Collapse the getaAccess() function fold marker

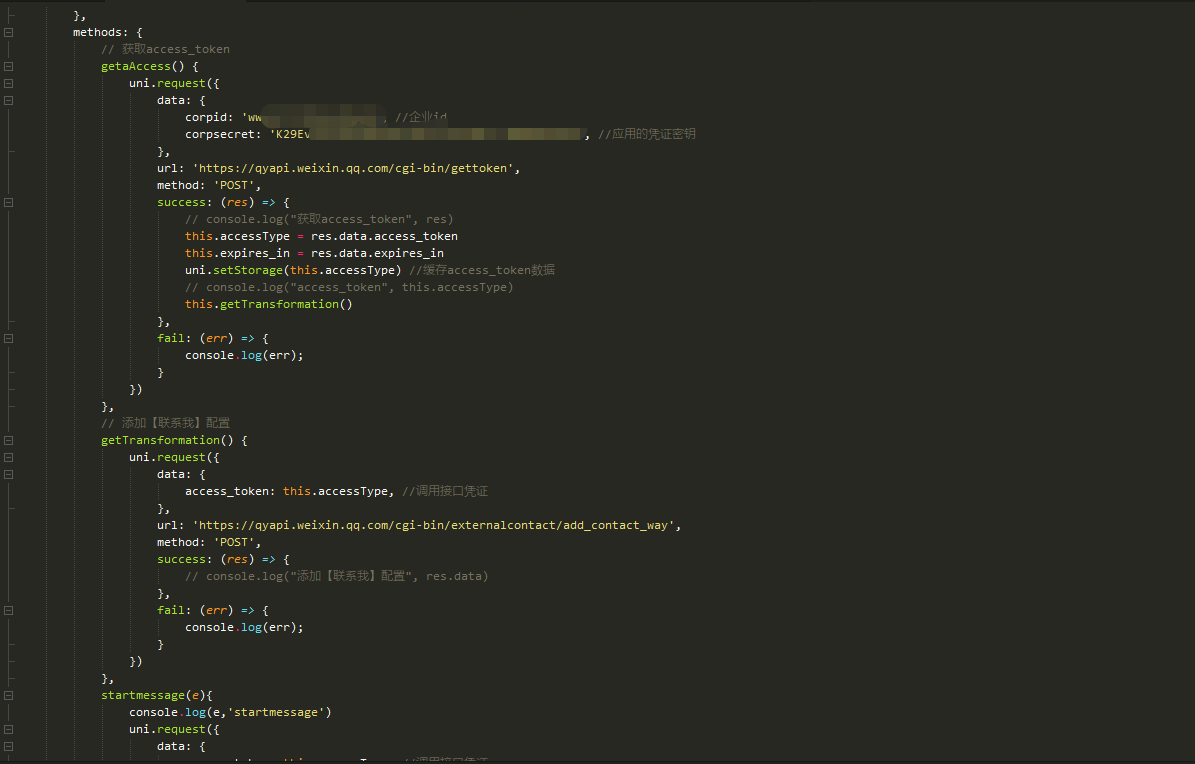point(8,66)
